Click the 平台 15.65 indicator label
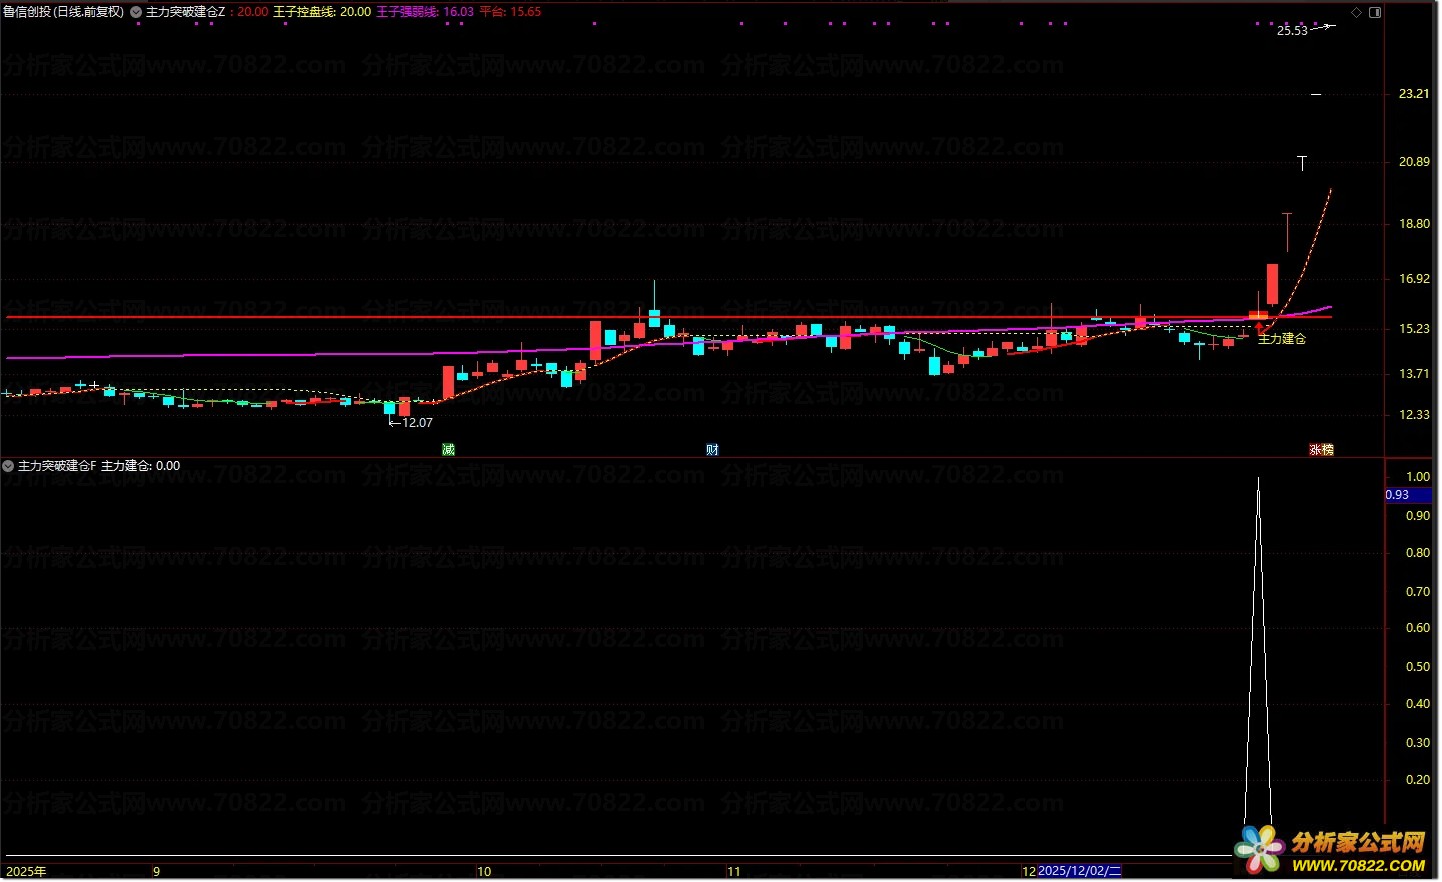The width and height of the screenshot is (1442, 882). (510, 12)
